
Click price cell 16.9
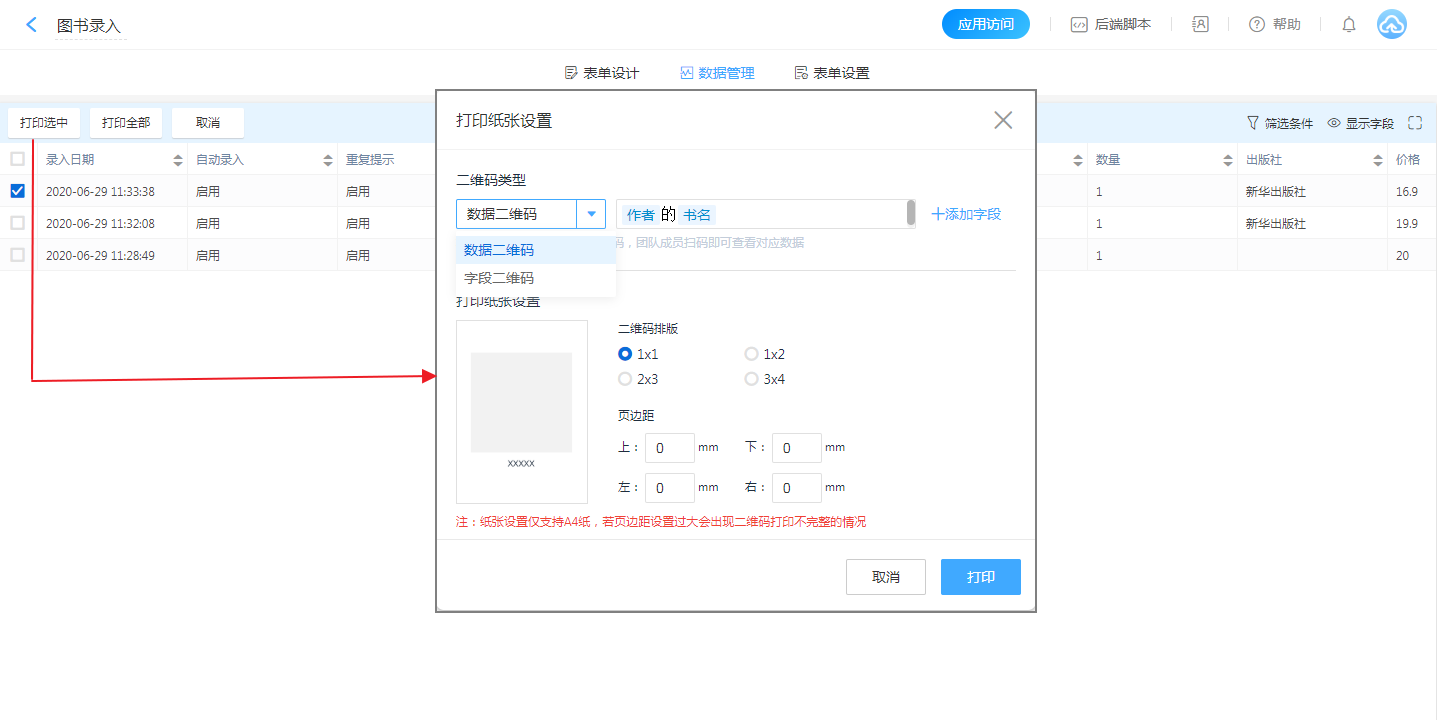pos(1407,191)
